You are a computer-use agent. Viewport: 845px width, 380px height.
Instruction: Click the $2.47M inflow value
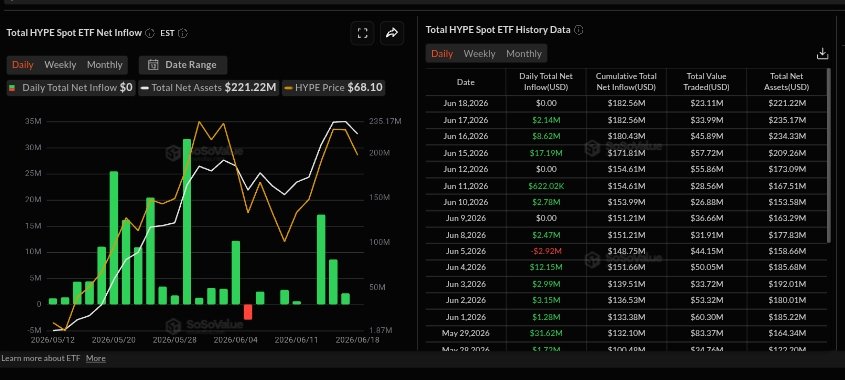click(x=546, y=235)
